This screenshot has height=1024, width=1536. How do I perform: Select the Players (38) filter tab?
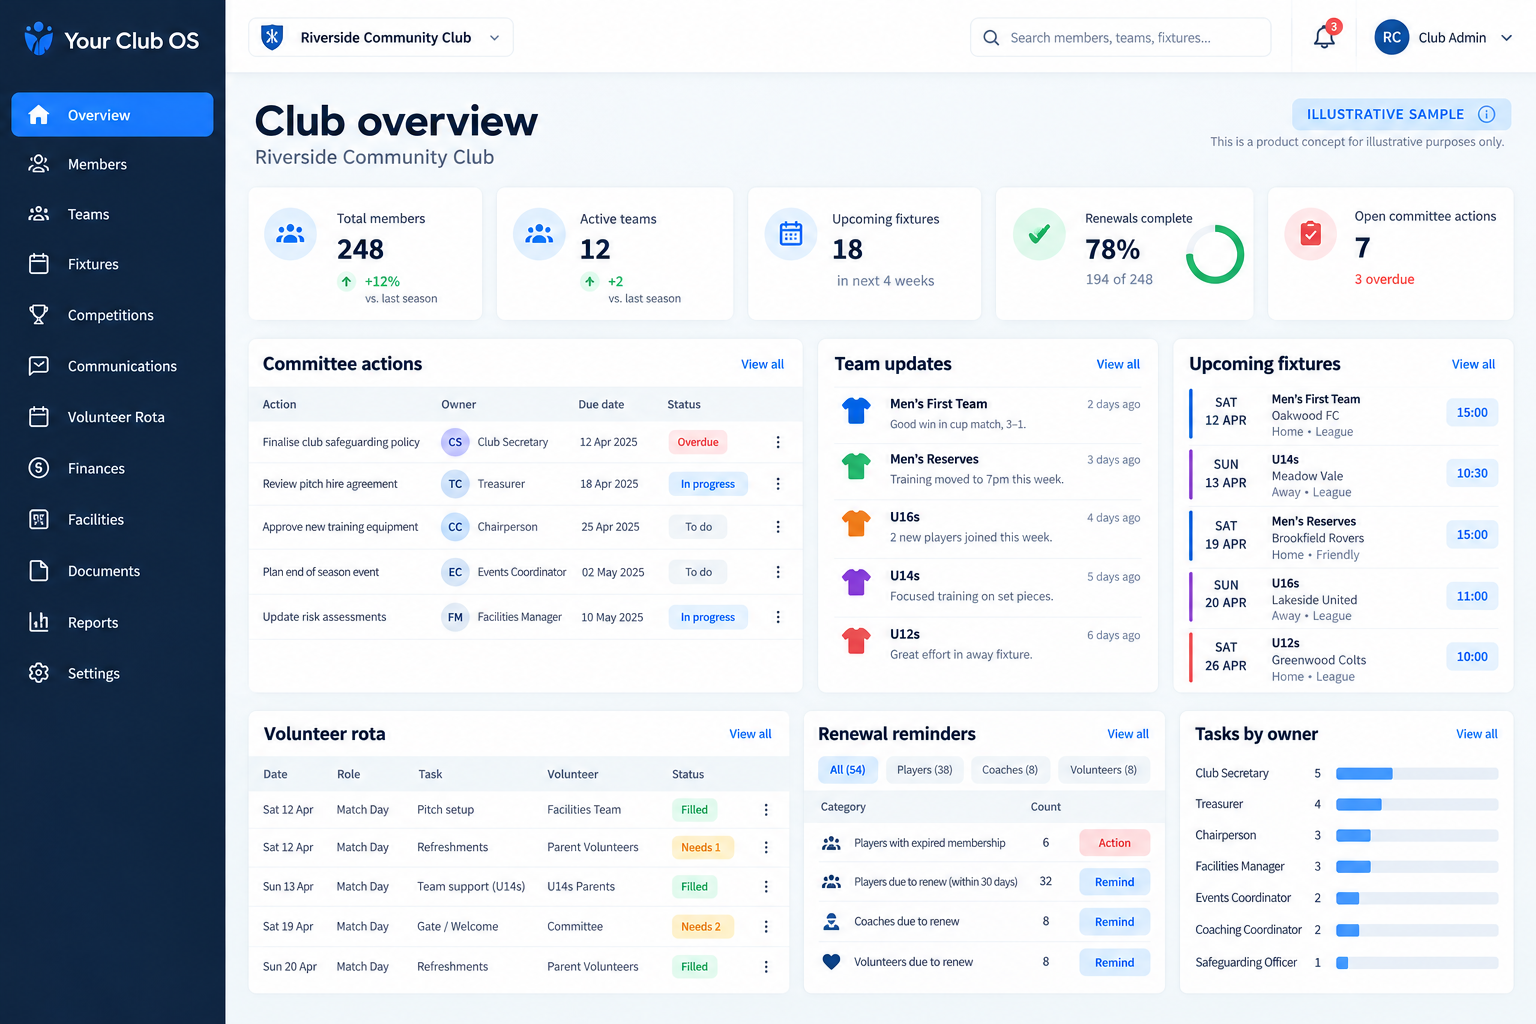click(x=924, y=770)
